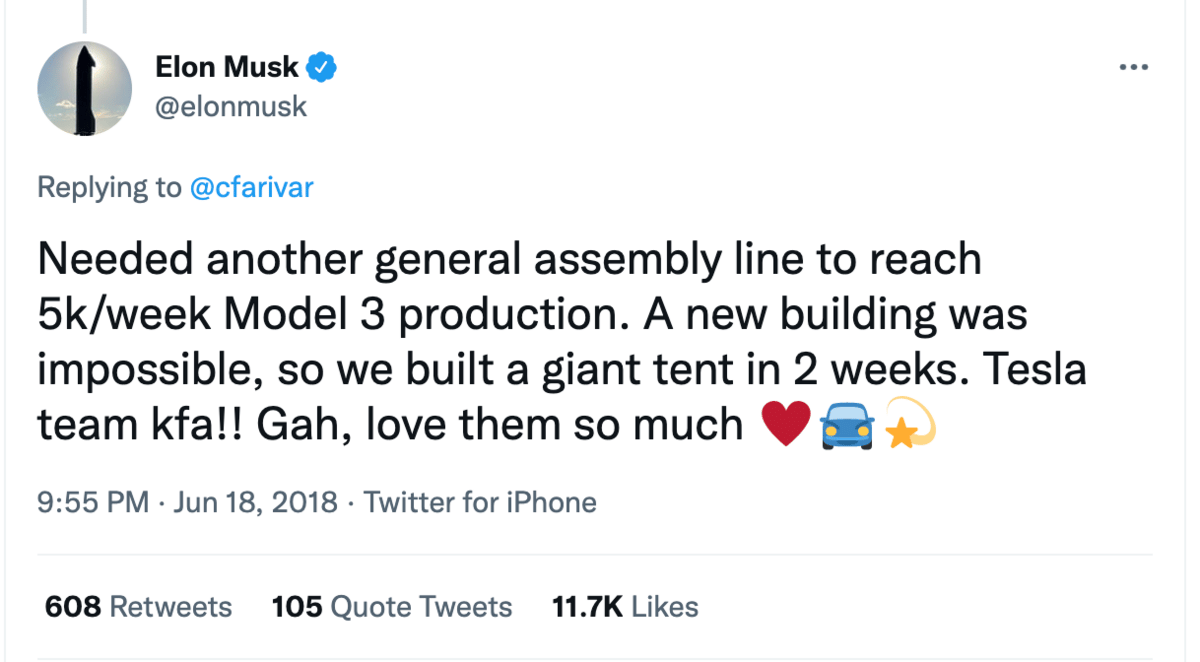Show the 11.7K Likes list
The image size is (1200, 662).
click(x=625, y=607)
